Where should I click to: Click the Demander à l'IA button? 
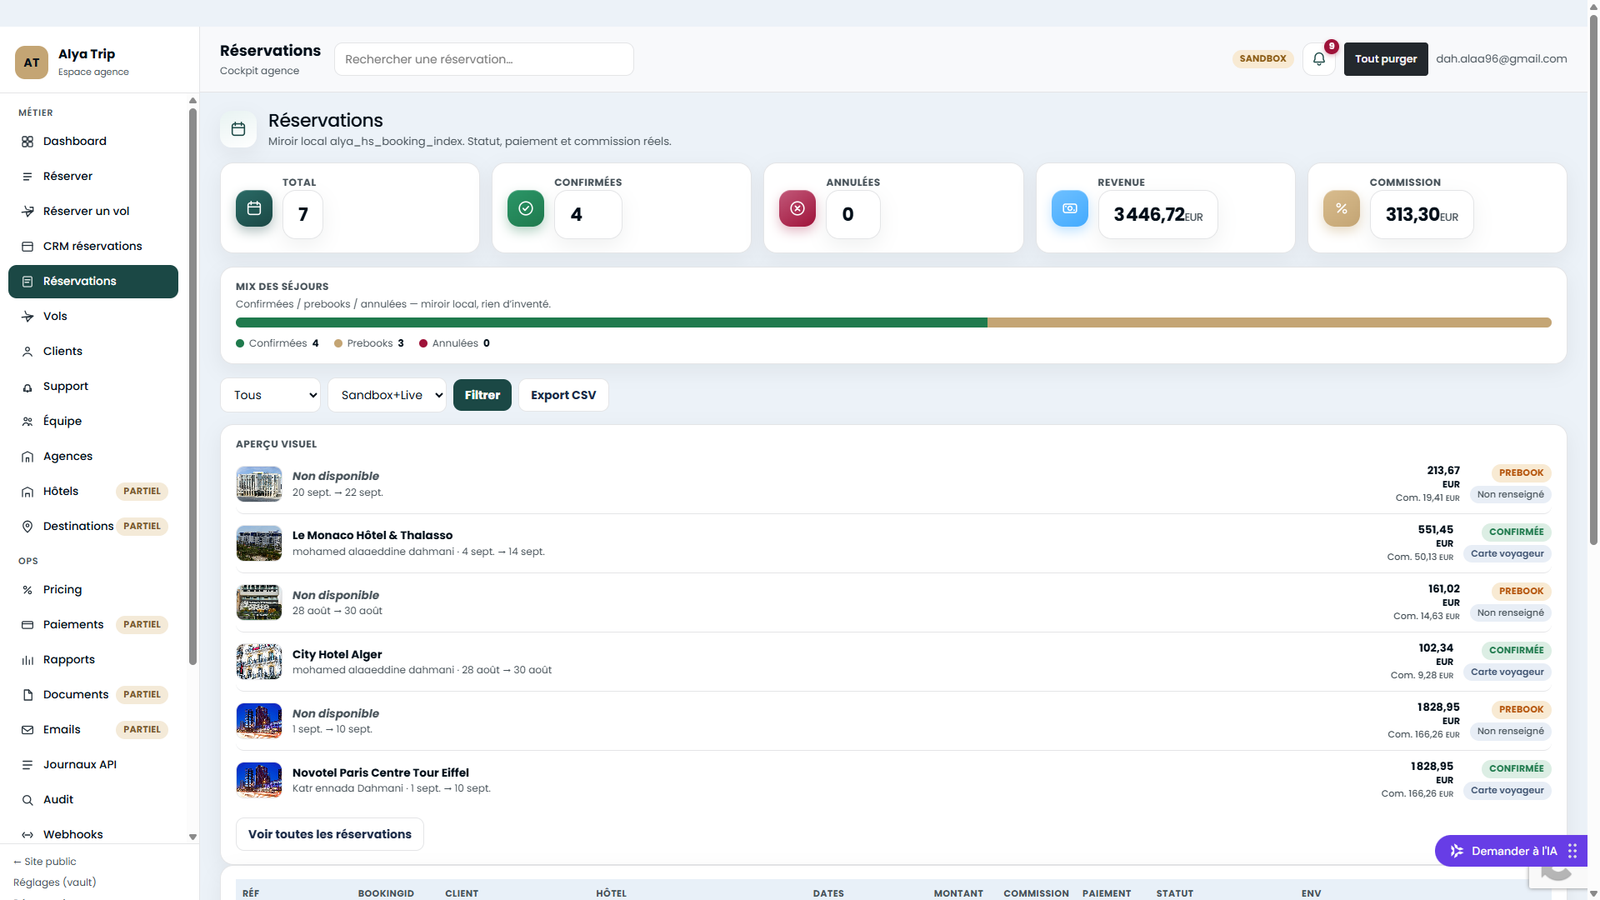[x=1511, y=851]
